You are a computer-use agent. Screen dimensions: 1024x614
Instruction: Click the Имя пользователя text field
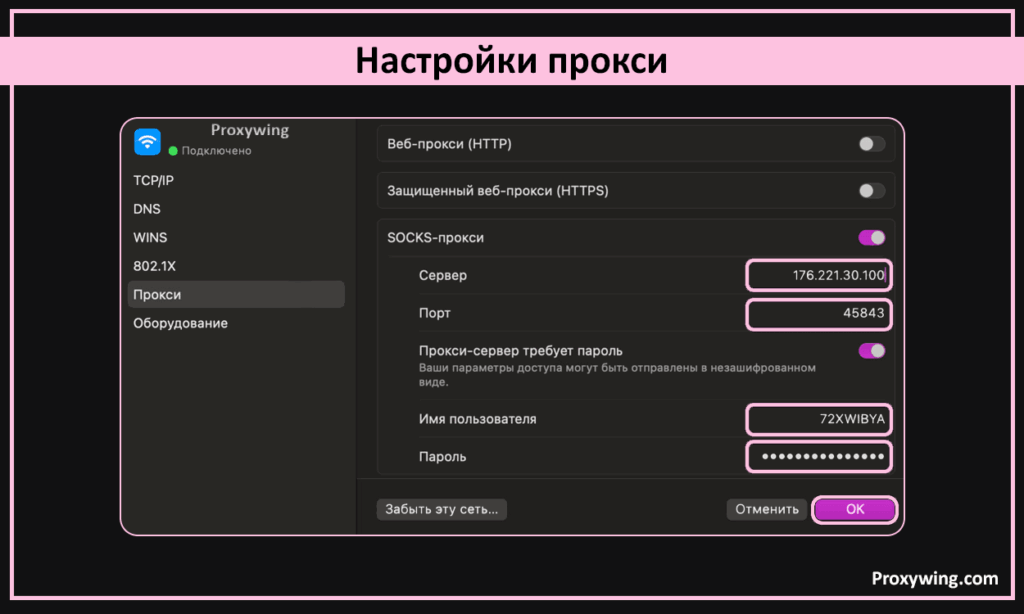coord(818,419)
